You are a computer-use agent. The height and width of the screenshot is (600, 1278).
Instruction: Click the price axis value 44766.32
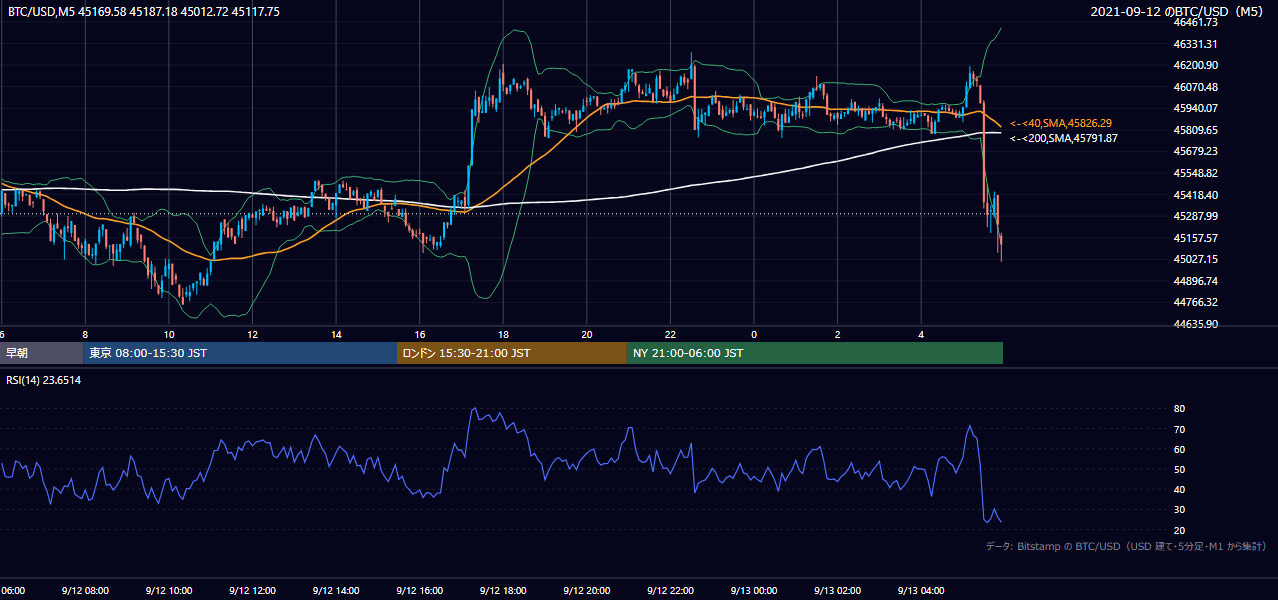1195,302
